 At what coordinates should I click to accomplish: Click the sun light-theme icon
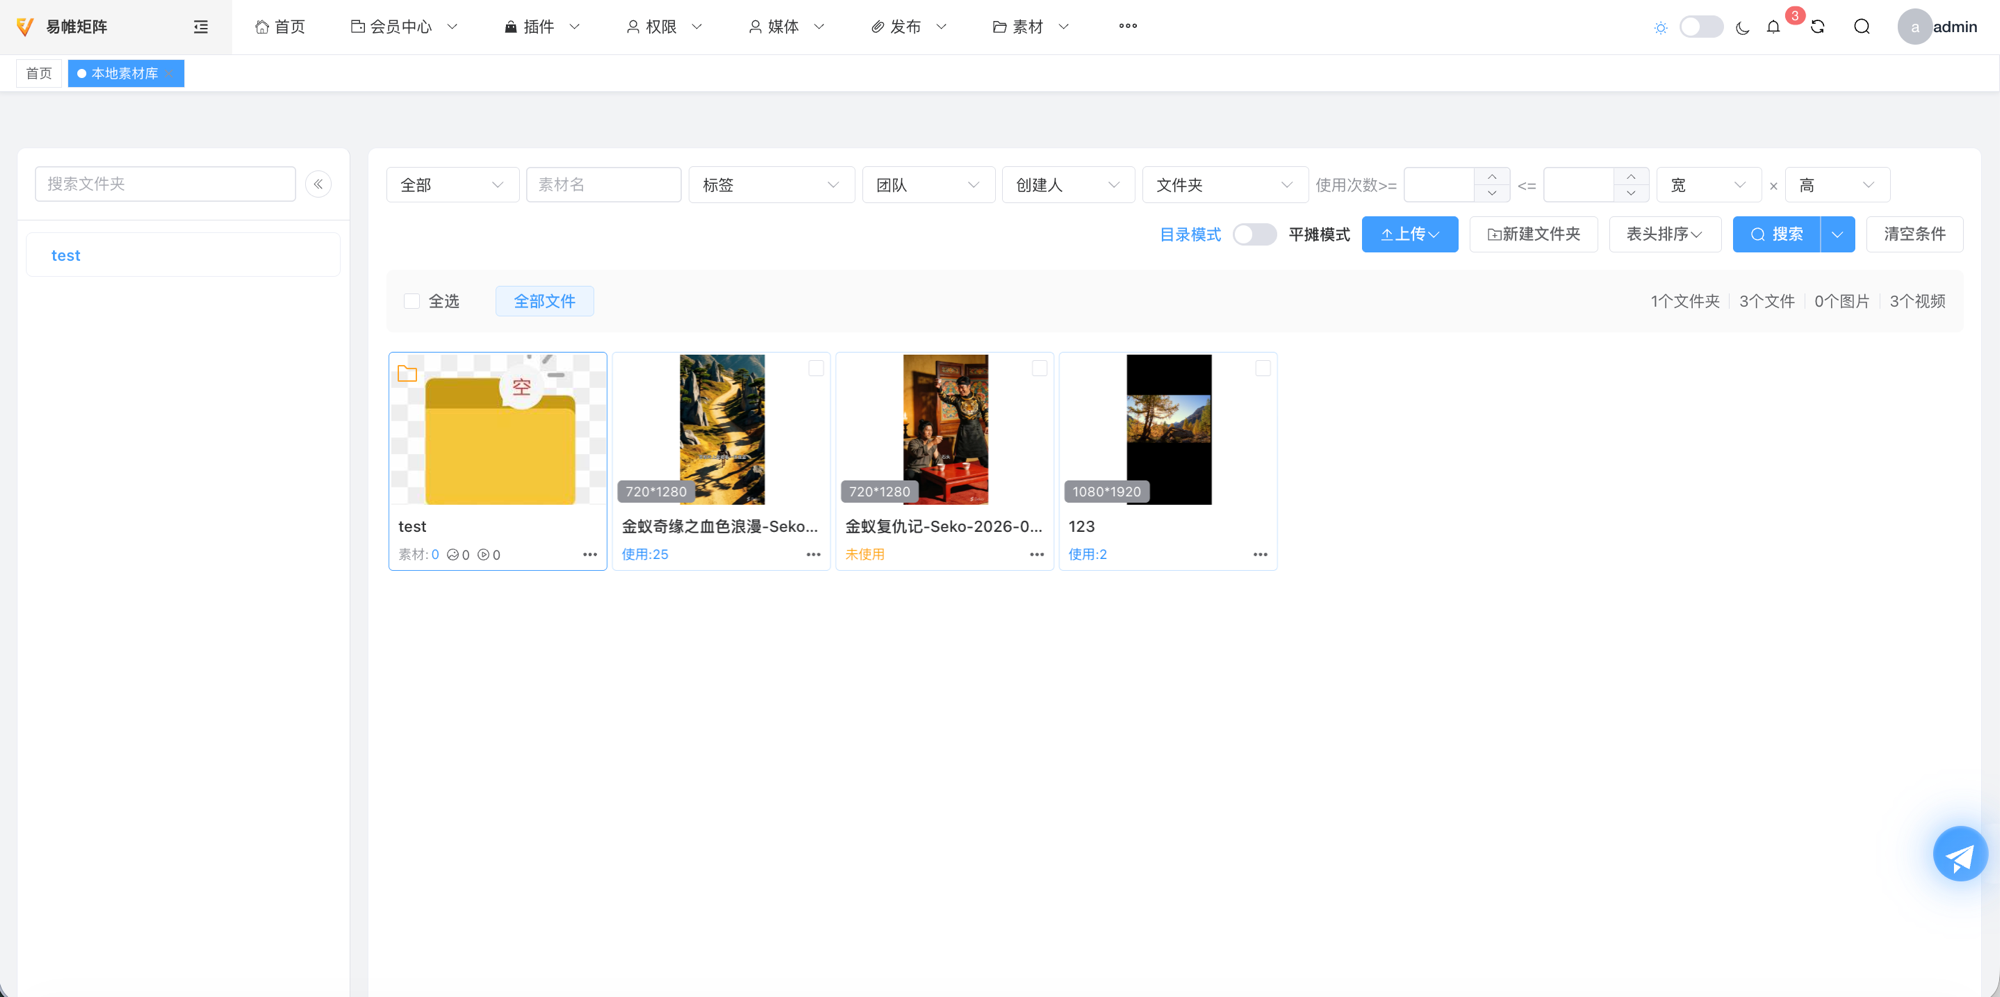(x=1661, y=28)
